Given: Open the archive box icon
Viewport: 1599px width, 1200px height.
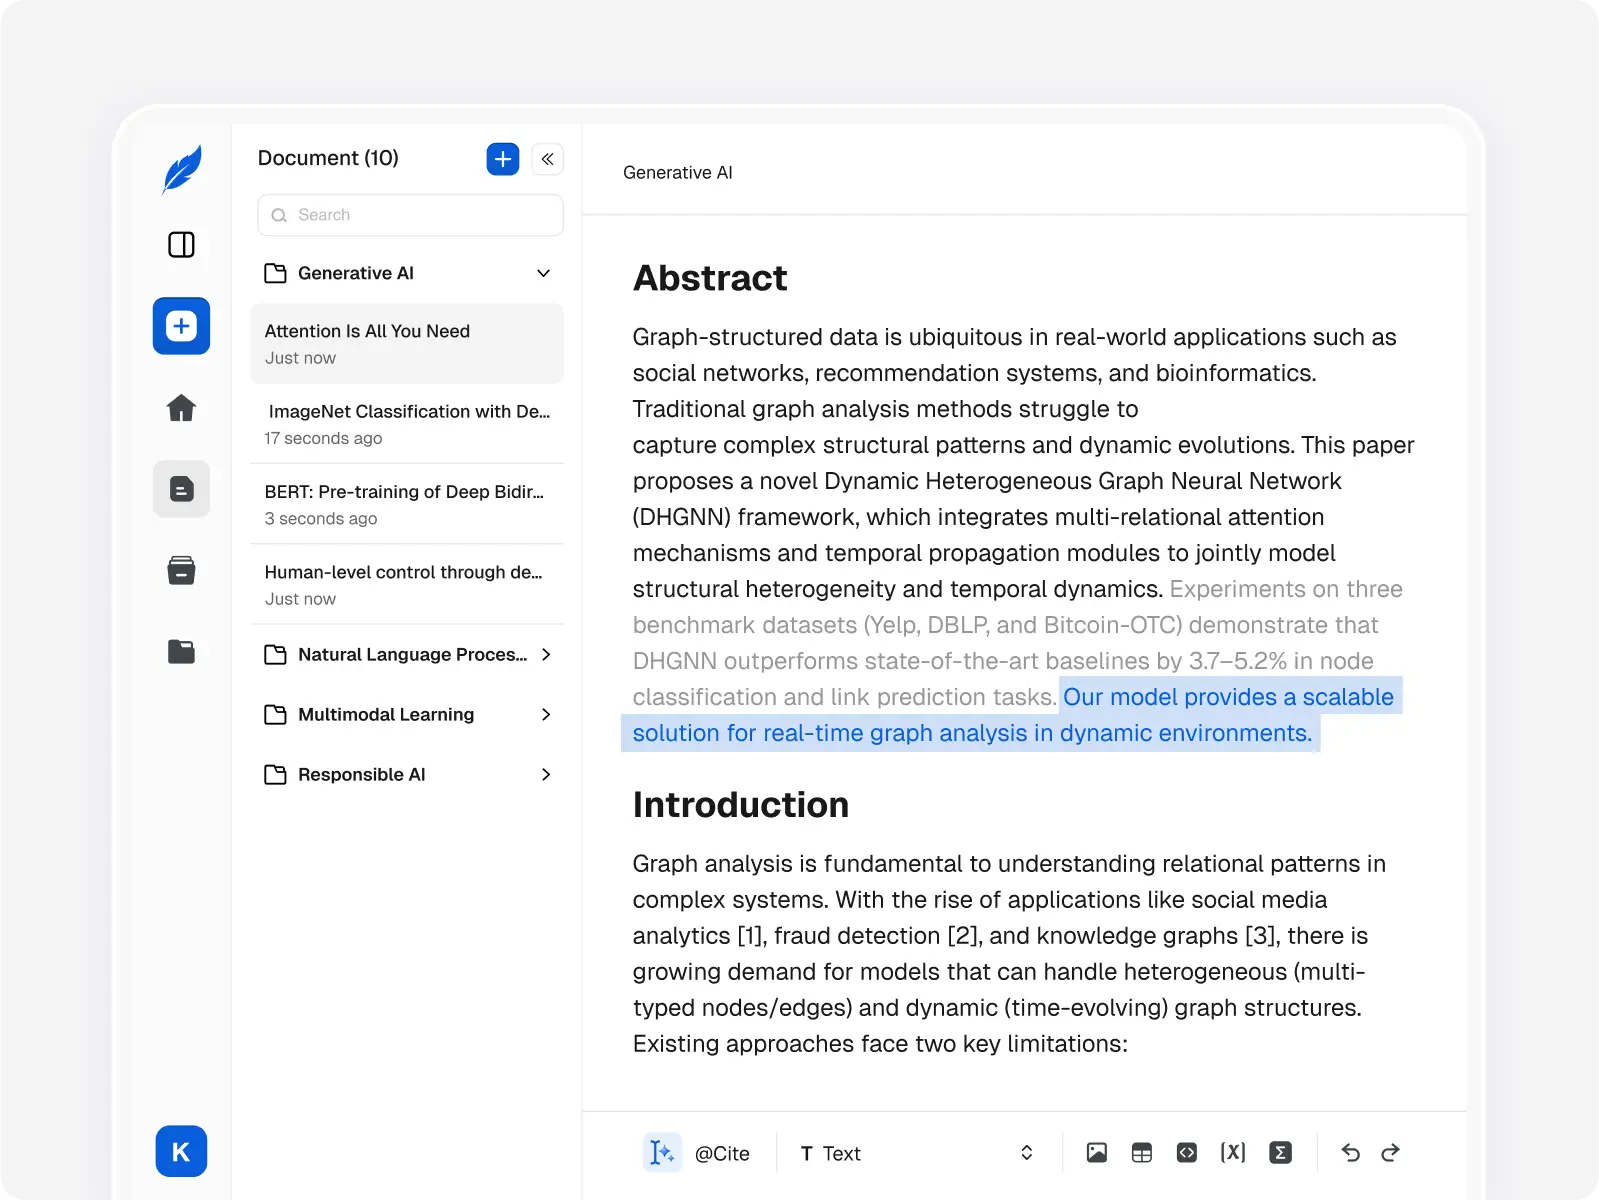Looking at the screenshot, I should [181, 570].
